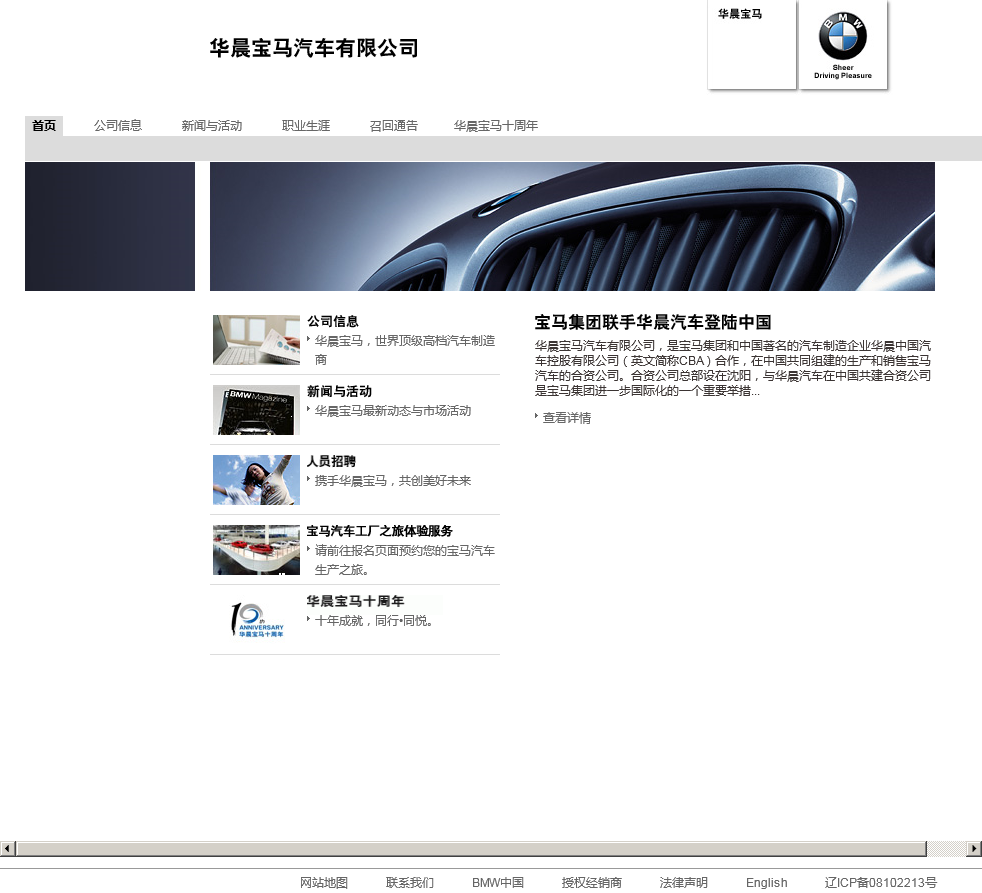This screenshot has width=982, height=893.
Task: Click the BMW Magazine thumbnail
Action: [256, 410]
